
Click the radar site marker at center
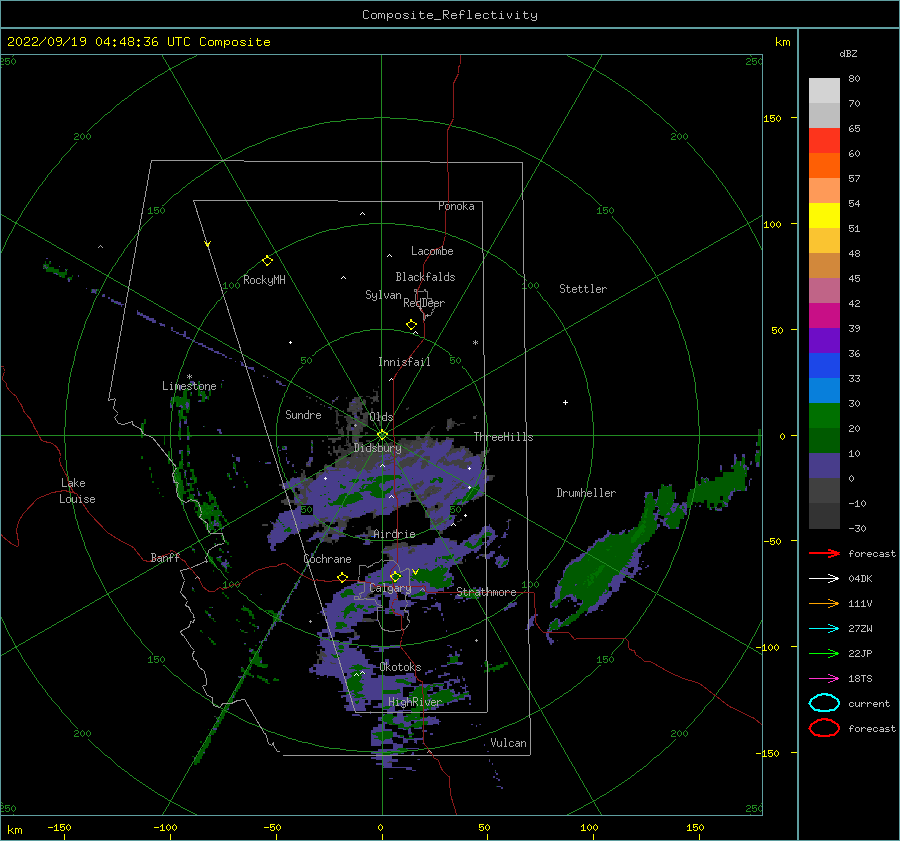(x=382, y=435)
